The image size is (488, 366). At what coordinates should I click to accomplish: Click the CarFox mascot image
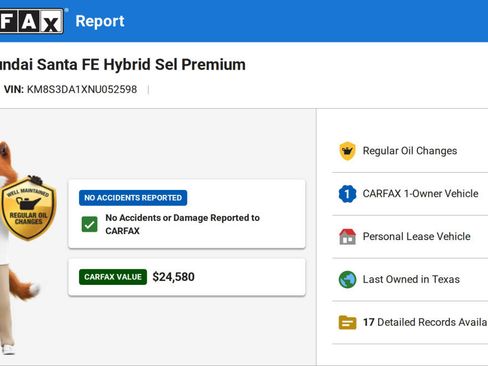pos(20,248)
